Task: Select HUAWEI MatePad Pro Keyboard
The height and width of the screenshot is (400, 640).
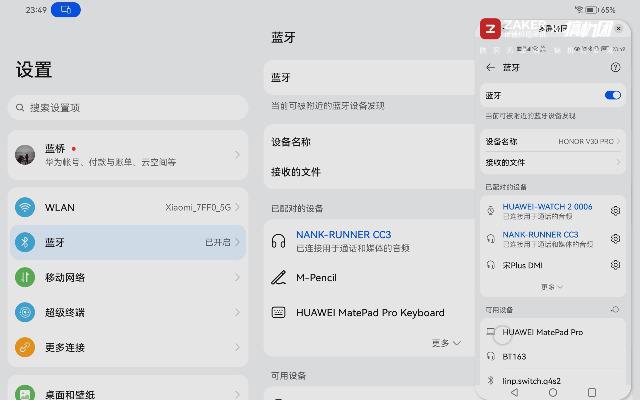Action: coord(369,313)
